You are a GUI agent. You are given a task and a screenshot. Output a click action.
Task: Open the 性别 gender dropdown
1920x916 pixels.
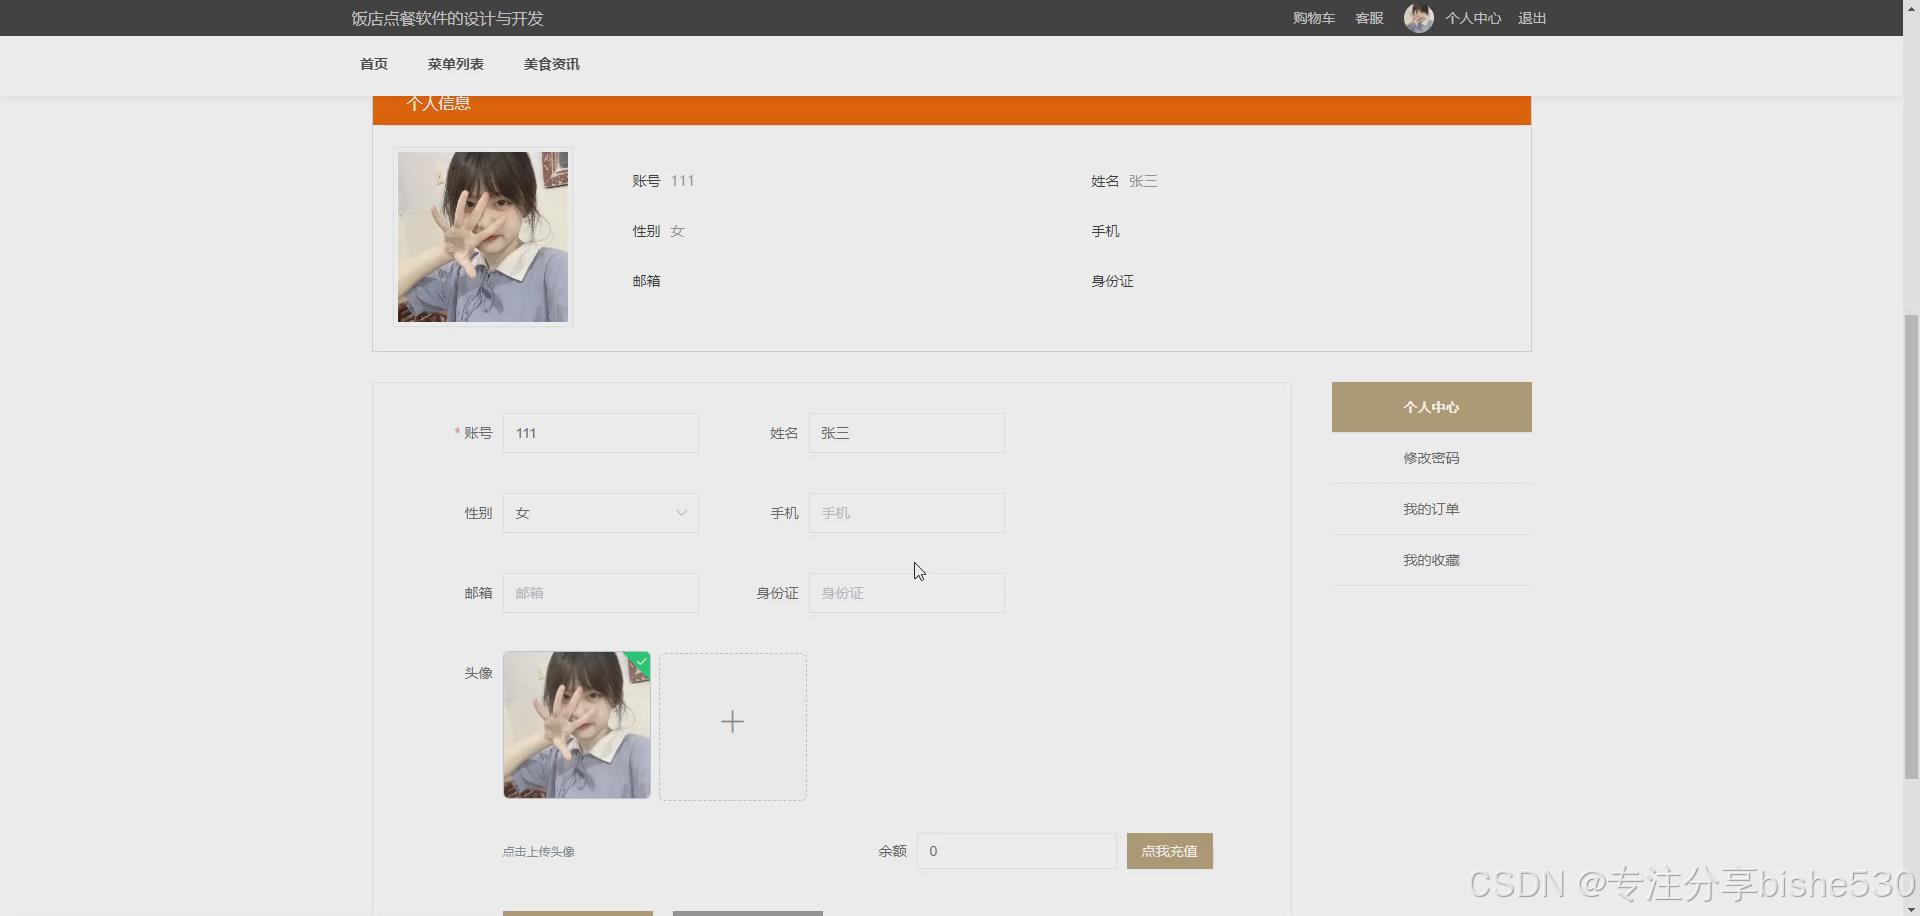pos(600,513)
